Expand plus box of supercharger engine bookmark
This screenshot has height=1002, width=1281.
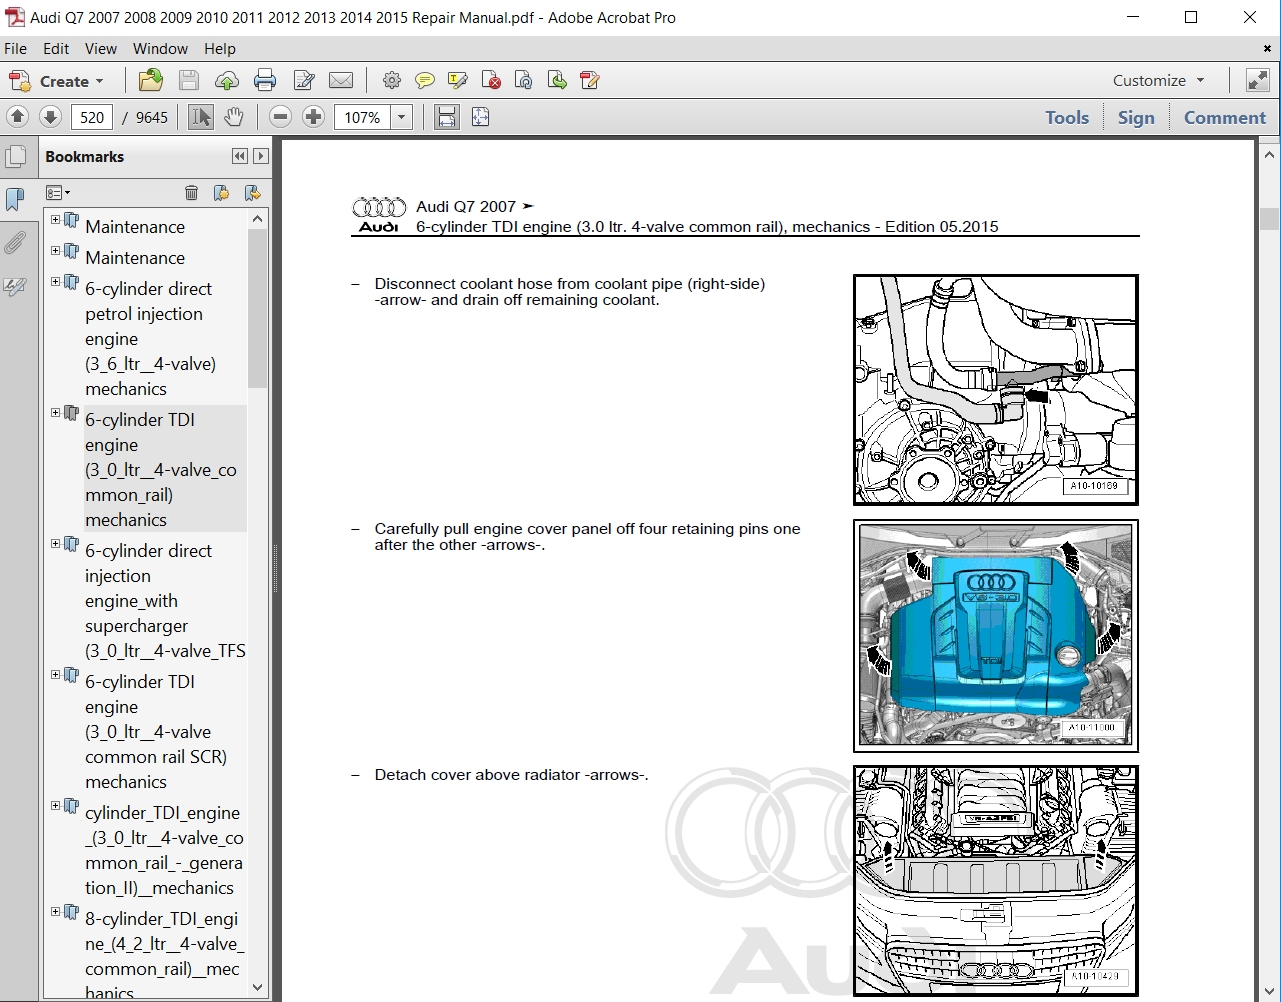click(56, 544)
